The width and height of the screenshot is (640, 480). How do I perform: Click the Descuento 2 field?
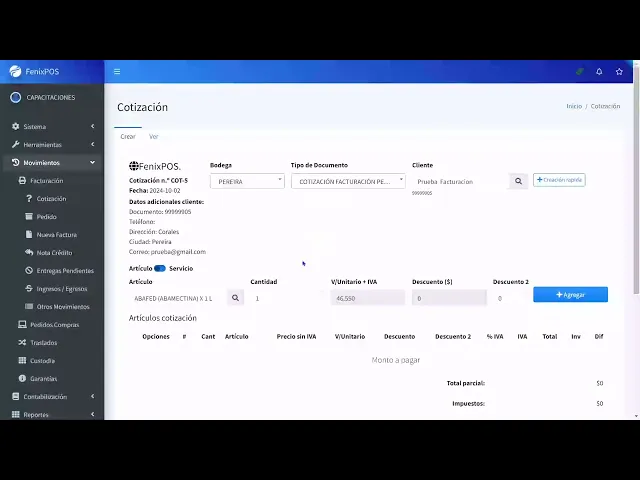(x=510, y=298)
